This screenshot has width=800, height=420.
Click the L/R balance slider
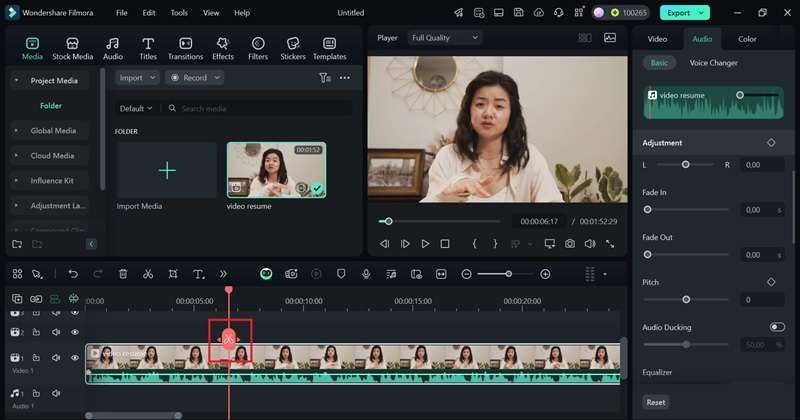click(x=686, y=164)
